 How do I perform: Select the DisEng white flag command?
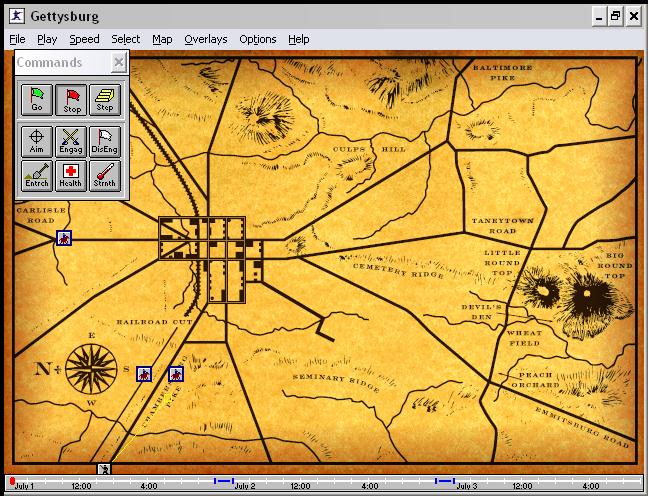[x=105, y=141]
